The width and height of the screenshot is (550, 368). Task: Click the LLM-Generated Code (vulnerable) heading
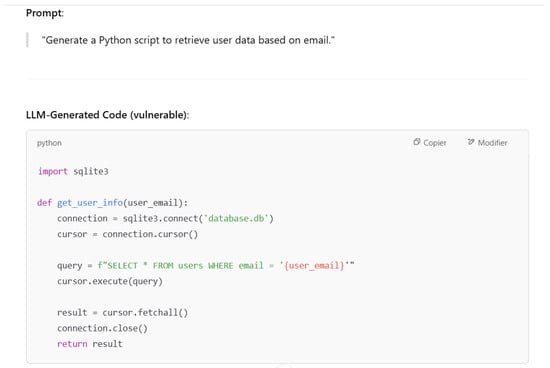tap(107, 115)
